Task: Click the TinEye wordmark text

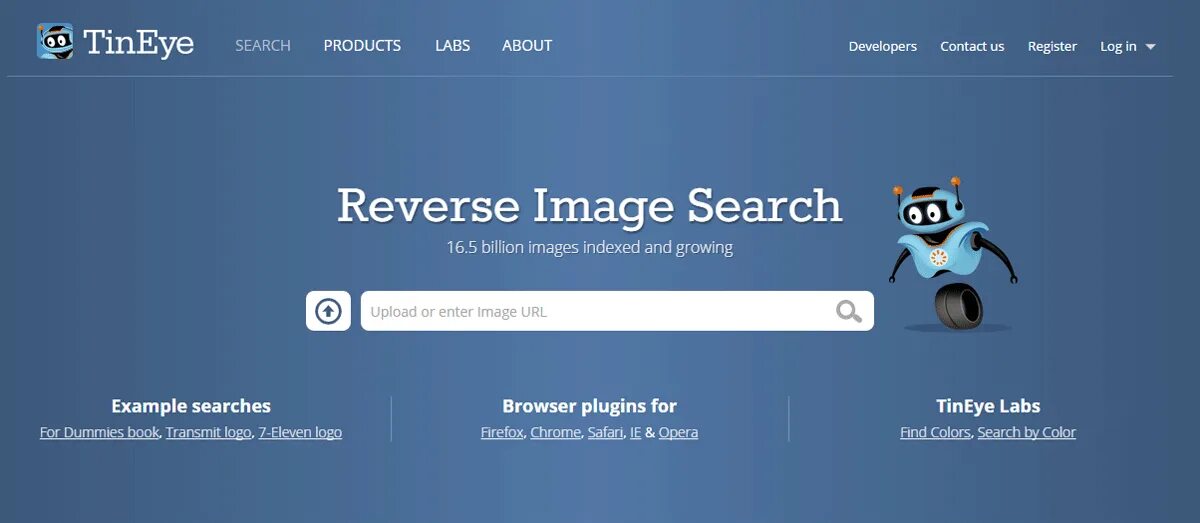Action: coord(139,43)
